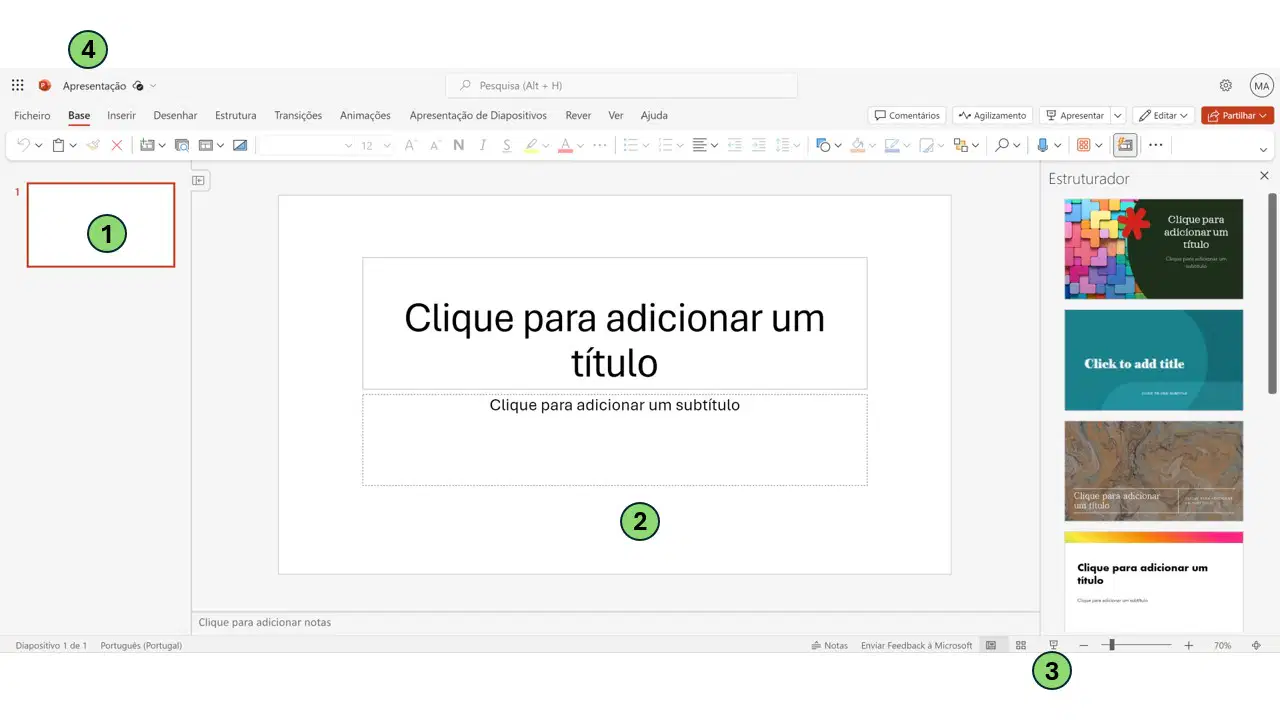Viewport: 1280px width, 720px height.
Task: Toggle the Notas pane in status bar
Action: tap(830, 646)
